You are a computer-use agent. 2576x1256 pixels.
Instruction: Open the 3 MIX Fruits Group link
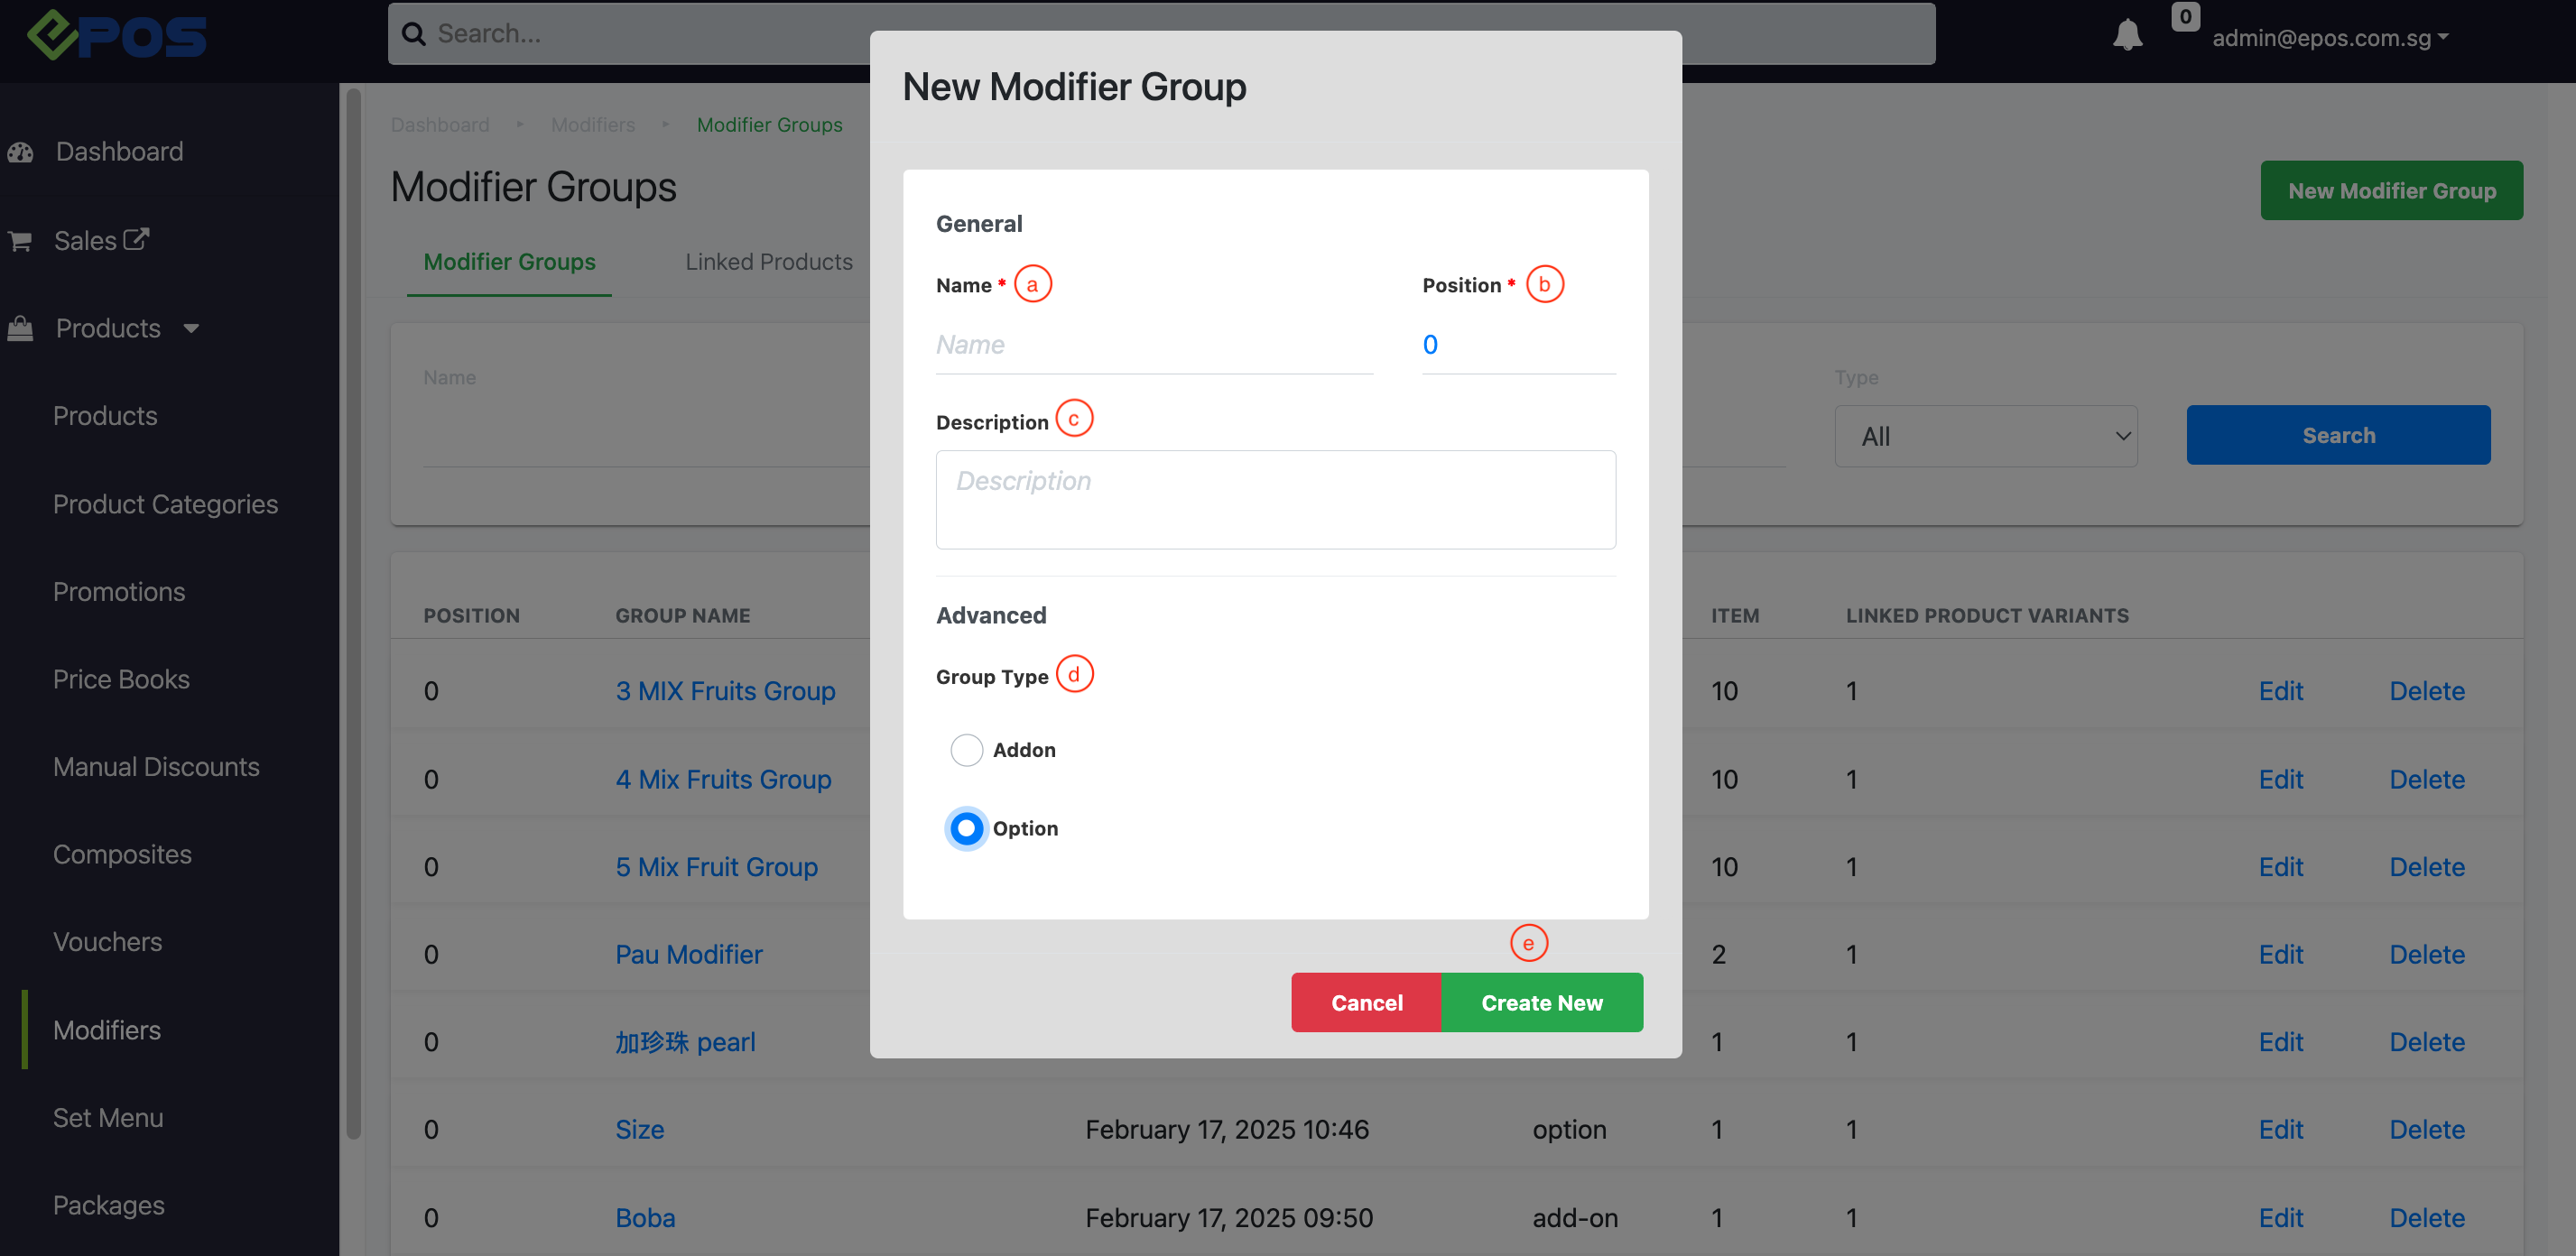click(x=725, y=691)
